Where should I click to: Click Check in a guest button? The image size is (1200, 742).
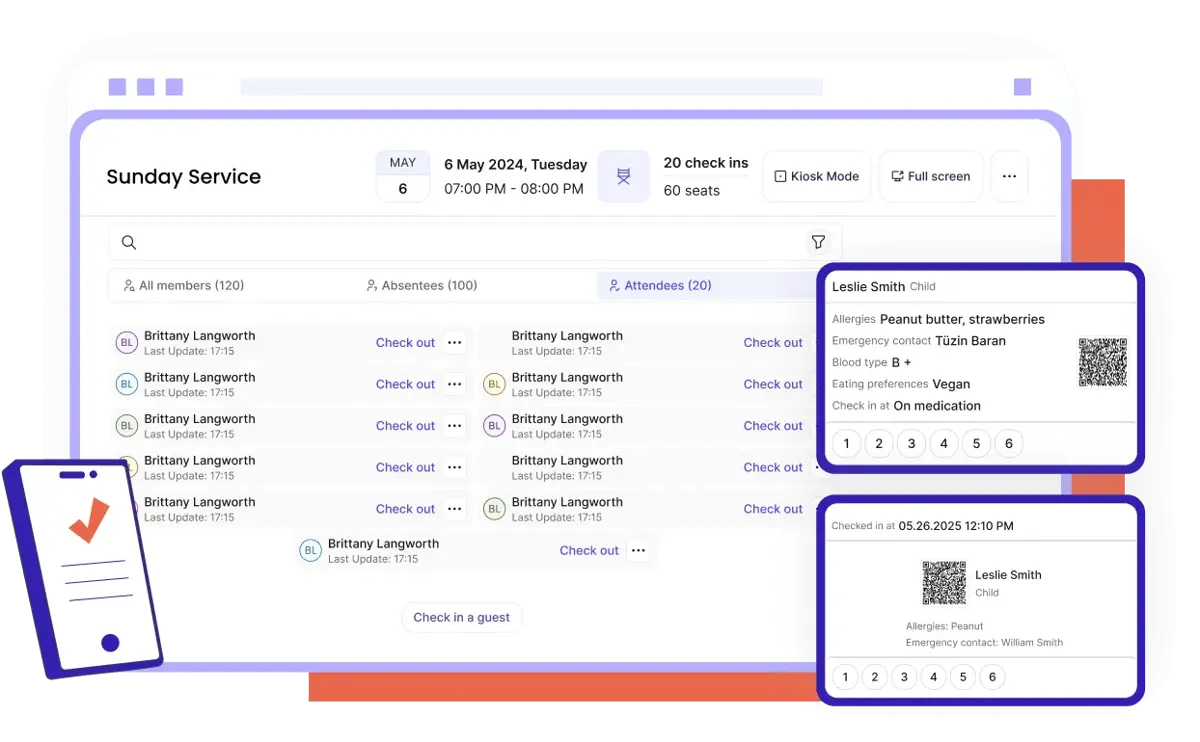pyautogui.click(x=462, y=617)
